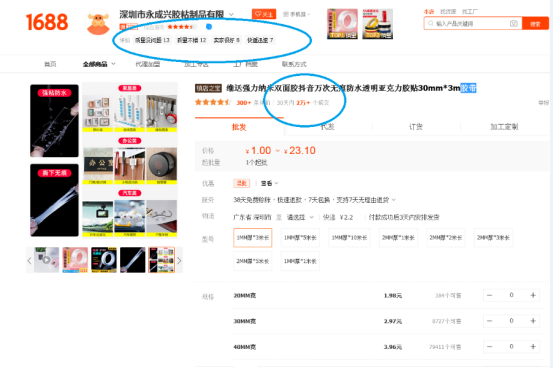Click the 卖家很好 8 review tag
This screenshot has height=368, width=553.
click(226, 40)
